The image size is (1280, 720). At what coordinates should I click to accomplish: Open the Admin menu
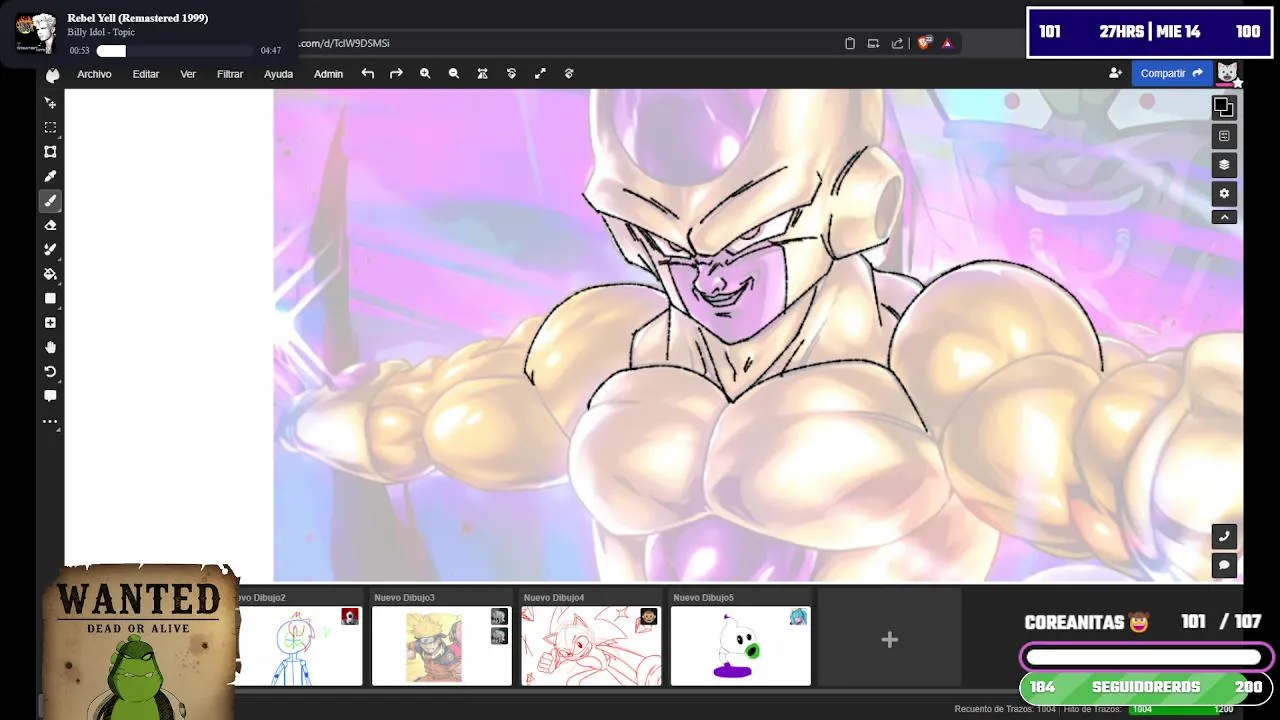tap(328, 74)
